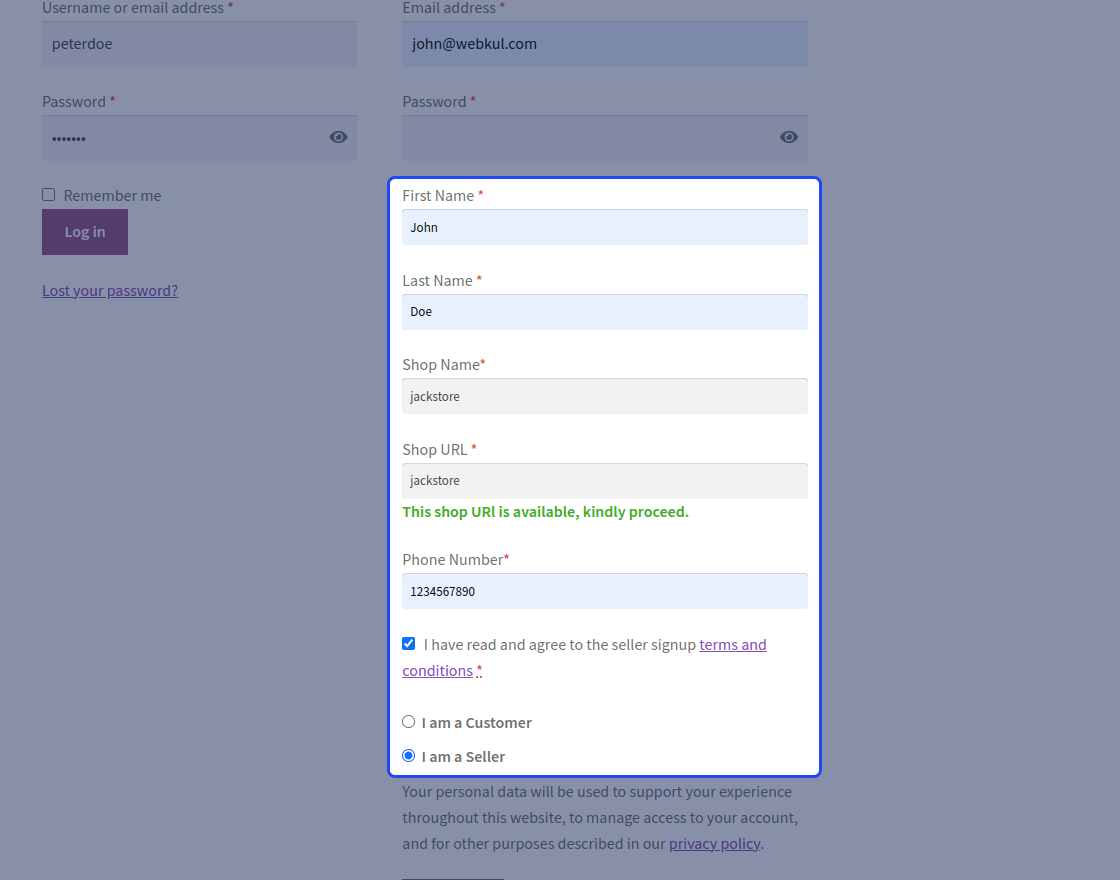Select the First Name field containing John
The width and height of the screenshot is (1120, 880).
coord(604,227)
